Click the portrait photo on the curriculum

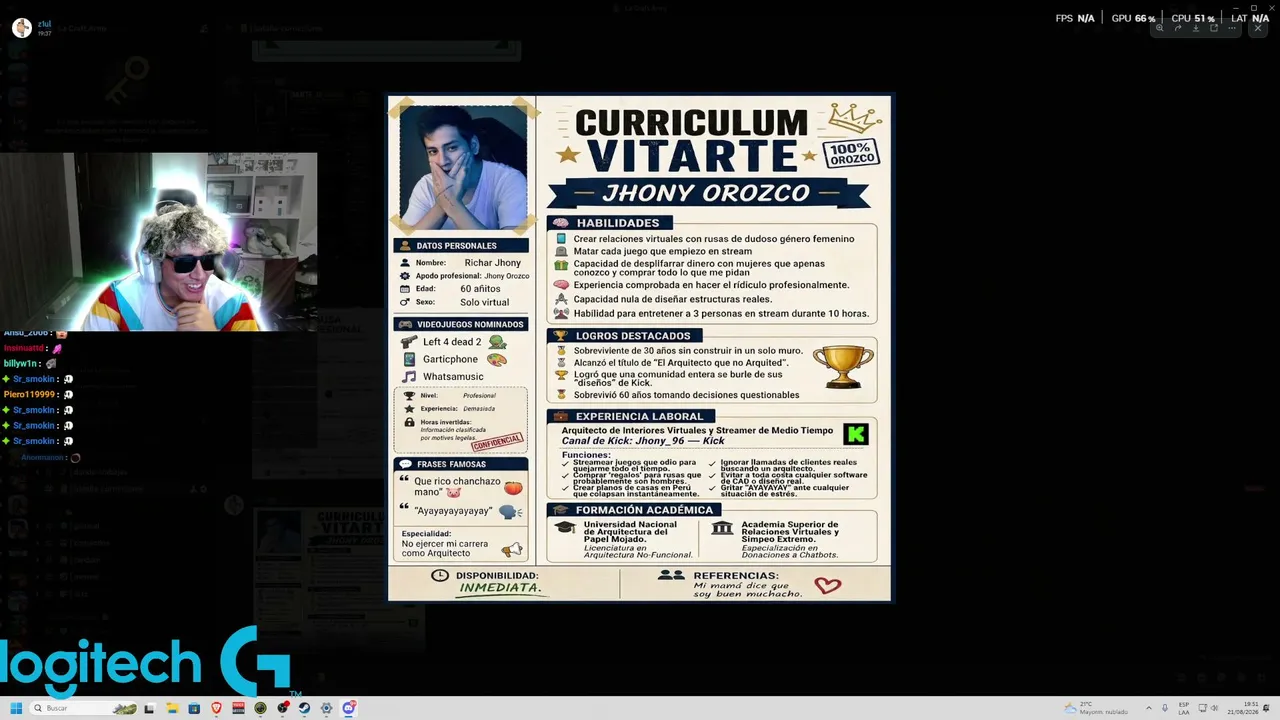point(462,167)
